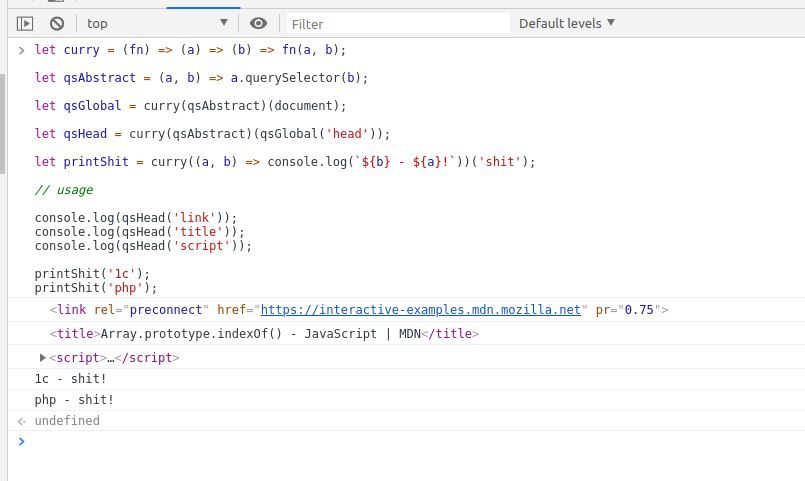Toggle the console sidebar panel icon
Image resolution: width=805 pixels, height=481 pixels.
click(25, 24)
